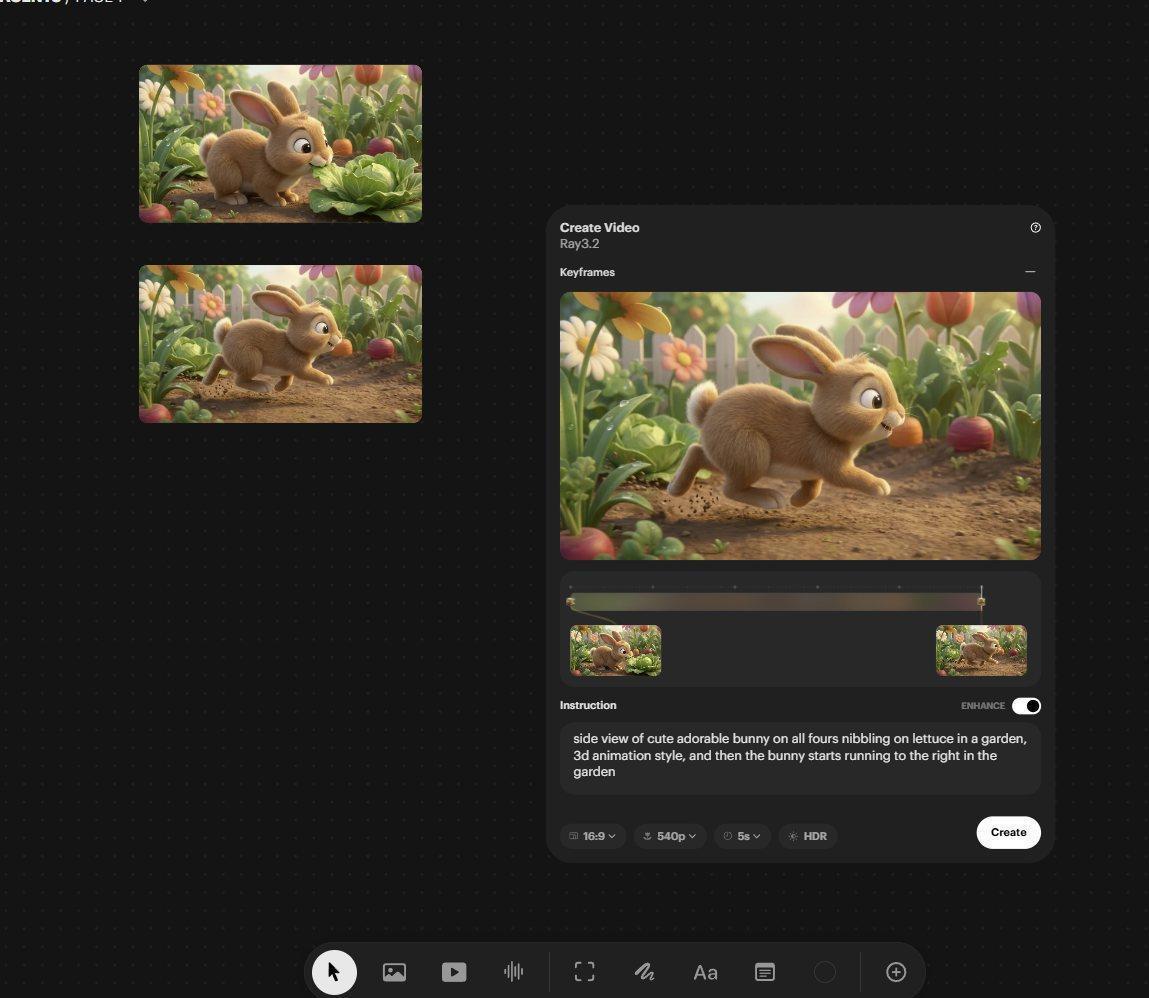Pick the dark circle color swatch
The width and height of the screenshot is (1149, 998).
(824, 972)
